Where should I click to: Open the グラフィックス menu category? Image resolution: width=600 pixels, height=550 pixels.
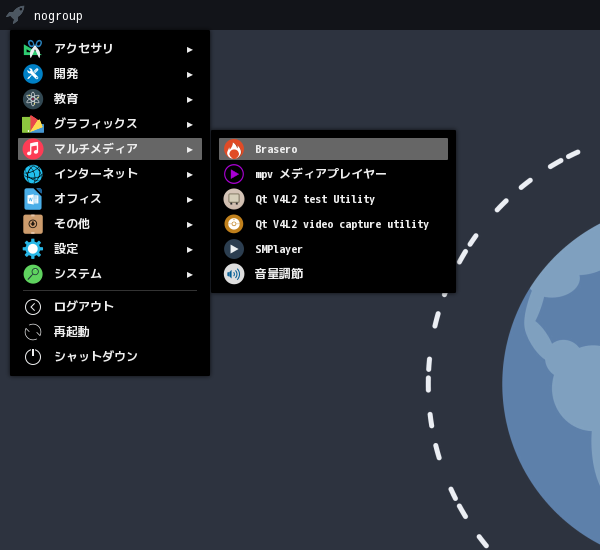(110, 124)
